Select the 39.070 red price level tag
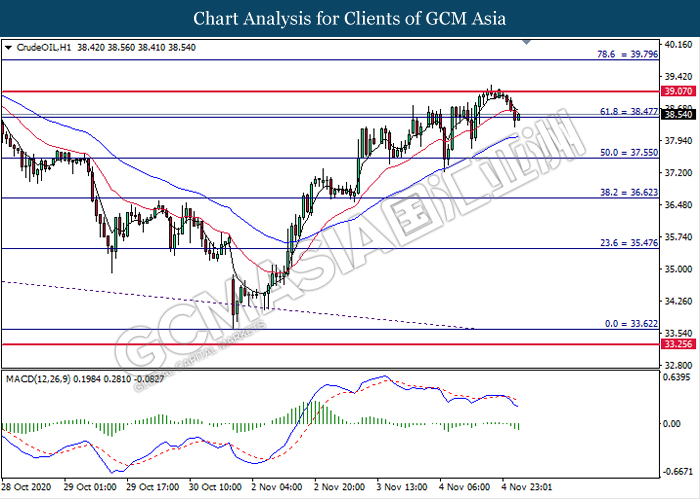 tap(678, 91)
